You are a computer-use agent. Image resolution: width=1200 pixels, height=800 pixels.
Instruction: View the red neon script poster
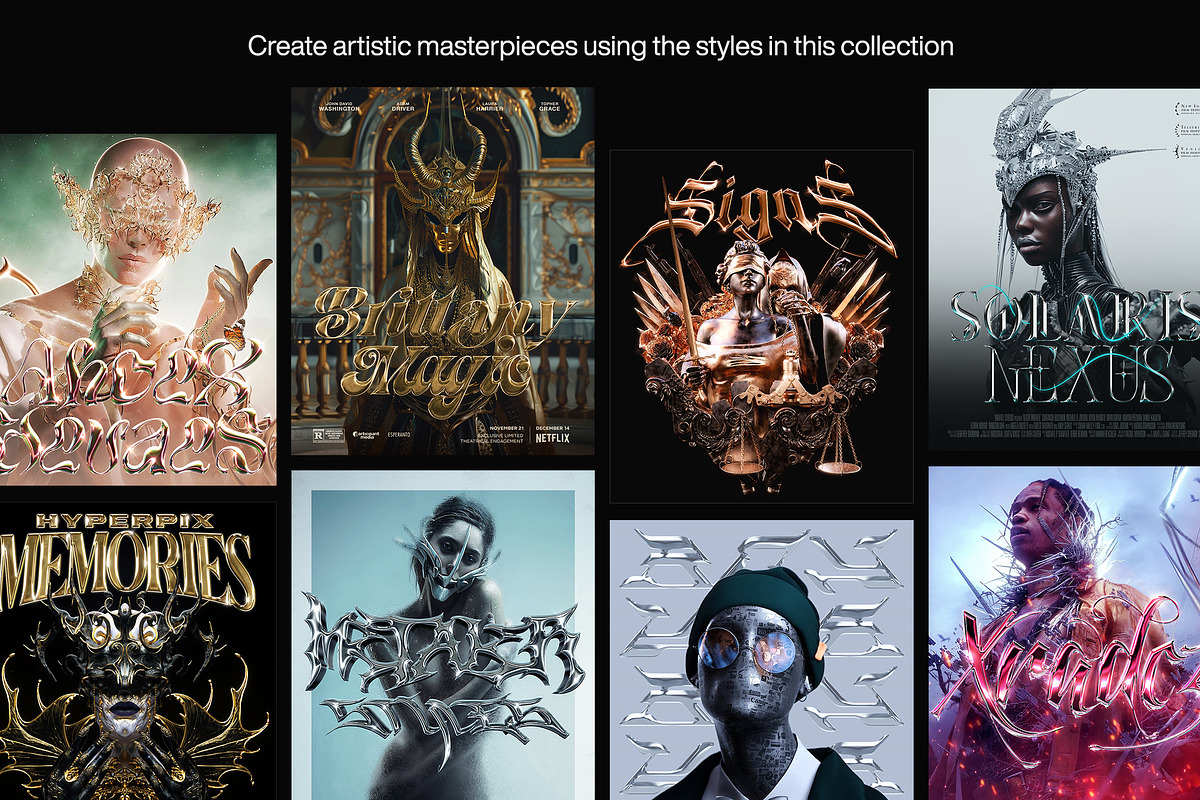1064,633
